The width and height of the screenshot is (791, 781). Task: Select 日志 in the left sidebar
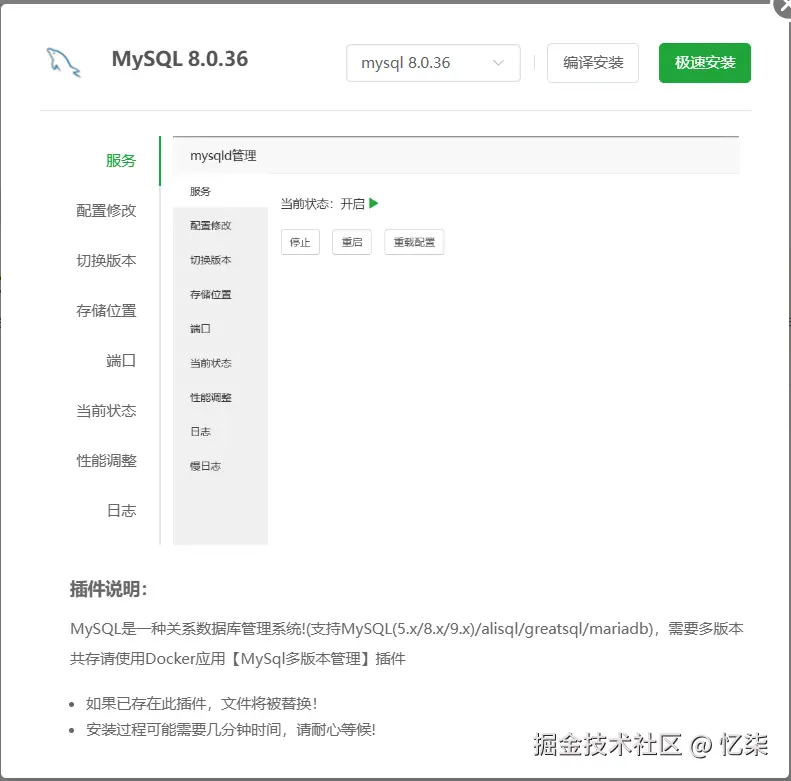pyautogui.click(x=121, y=510)
